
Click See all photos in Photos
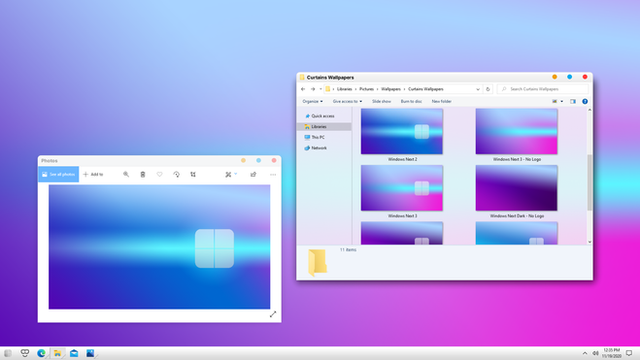click(x=59, y=174)
